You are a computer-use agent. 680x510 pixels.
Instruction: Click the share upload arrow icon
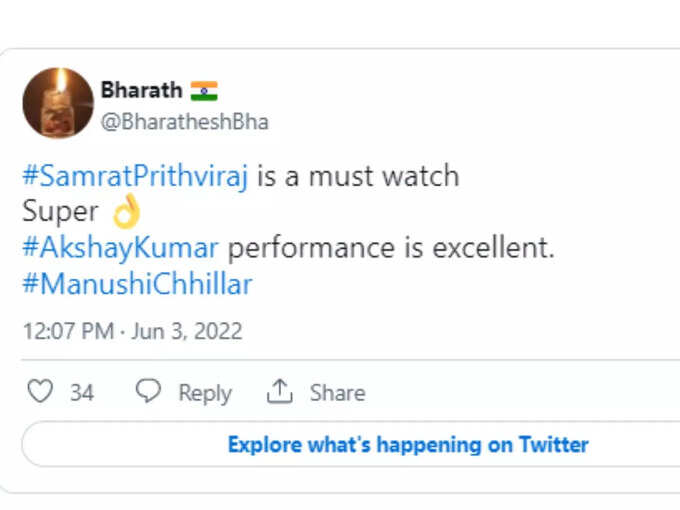click(x=279, y=391)
